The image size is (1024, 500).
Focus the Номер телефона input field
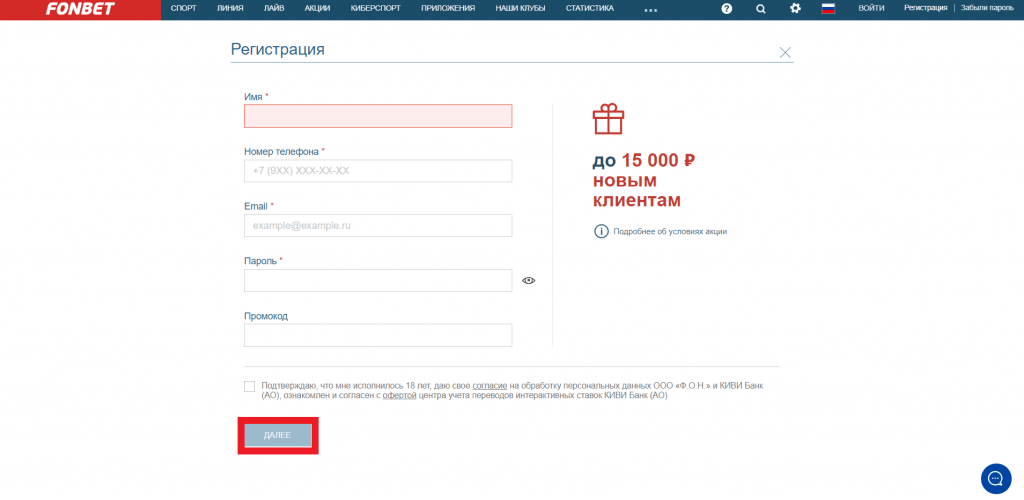(378, 171)
